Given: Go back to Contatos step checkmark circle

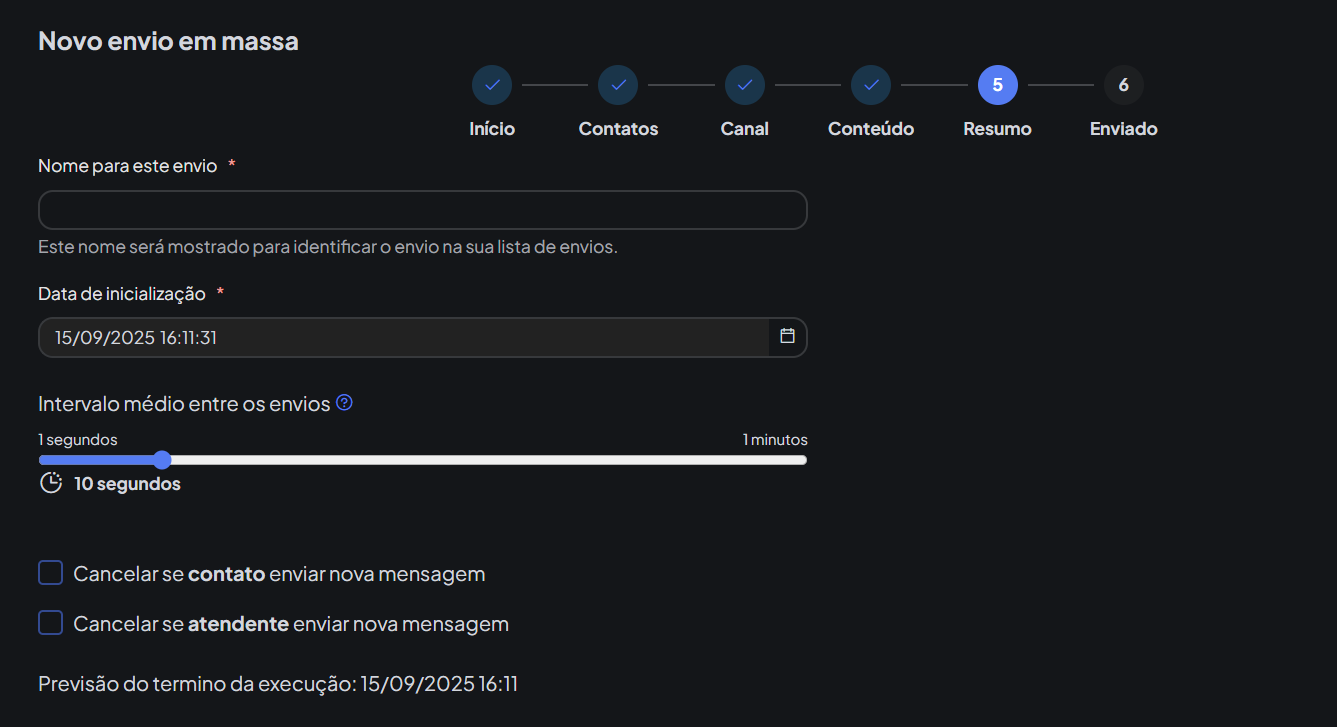Looking at the screenshot, I should [618, 85].
